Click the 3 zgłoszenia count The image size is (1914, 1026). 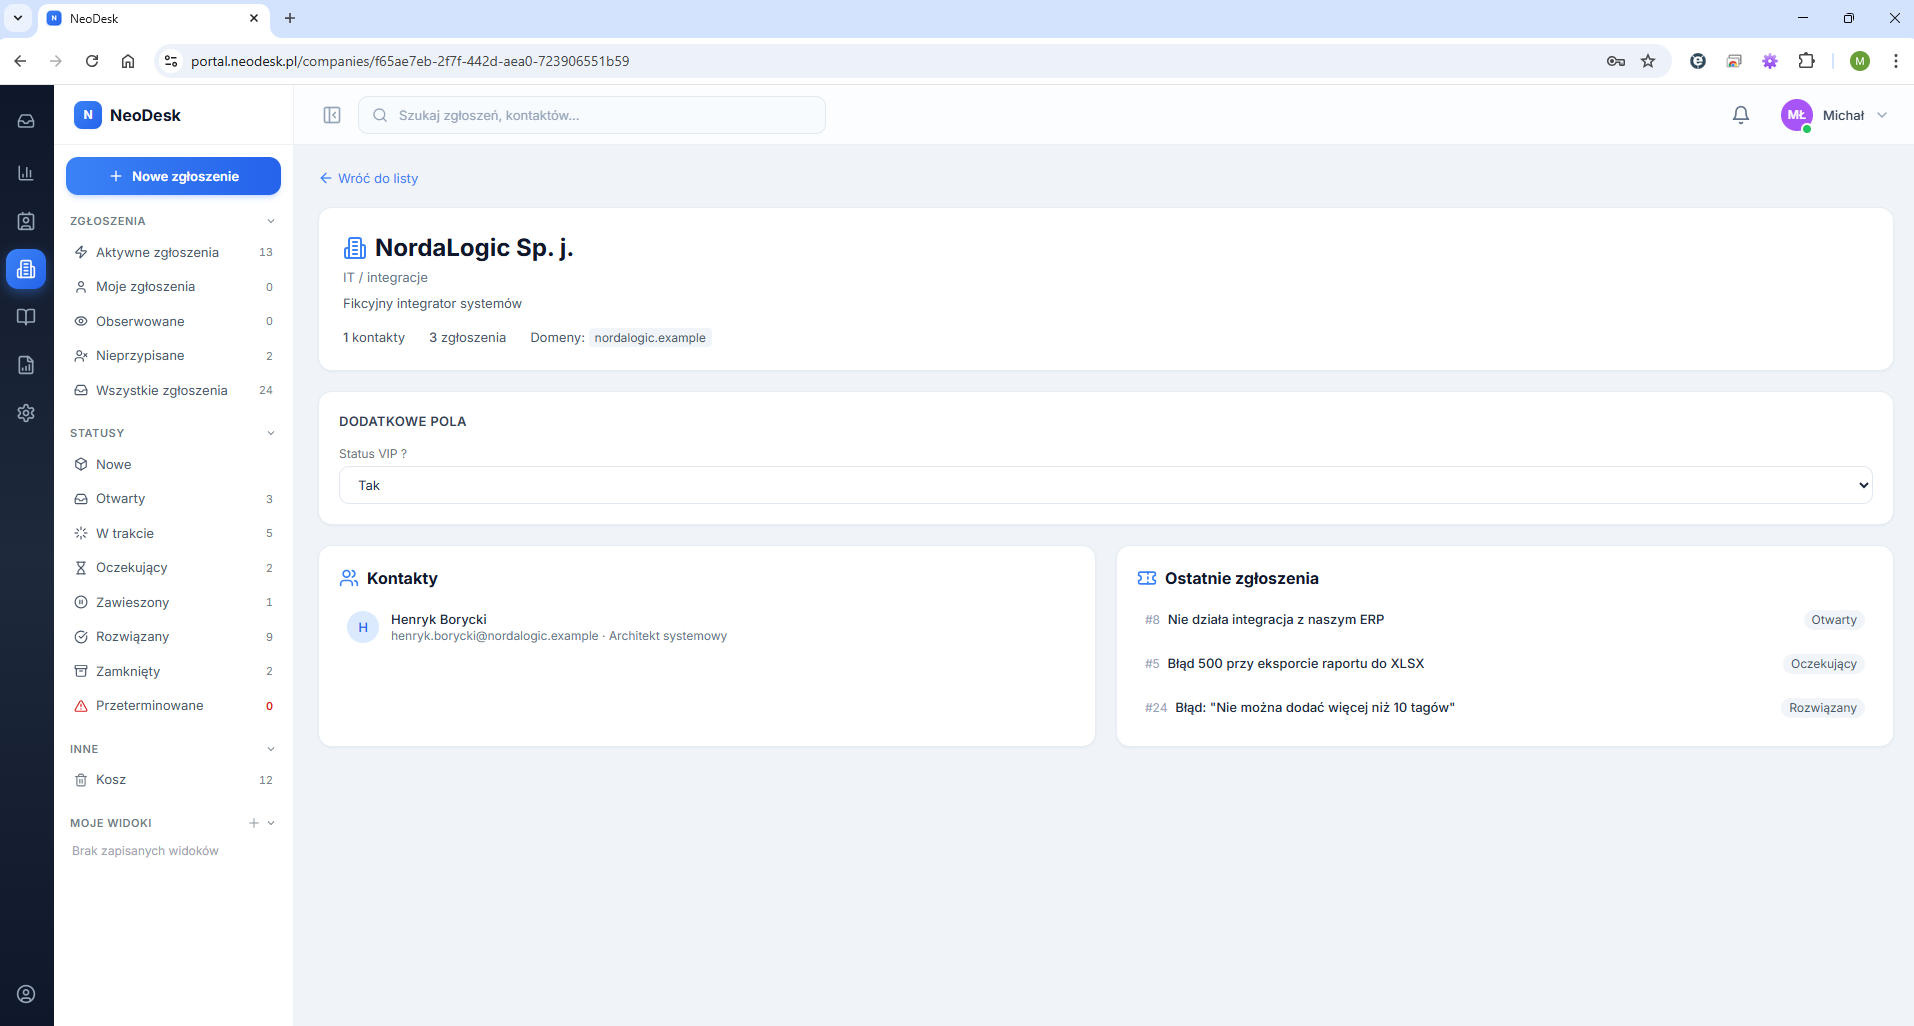coord(467,338)
